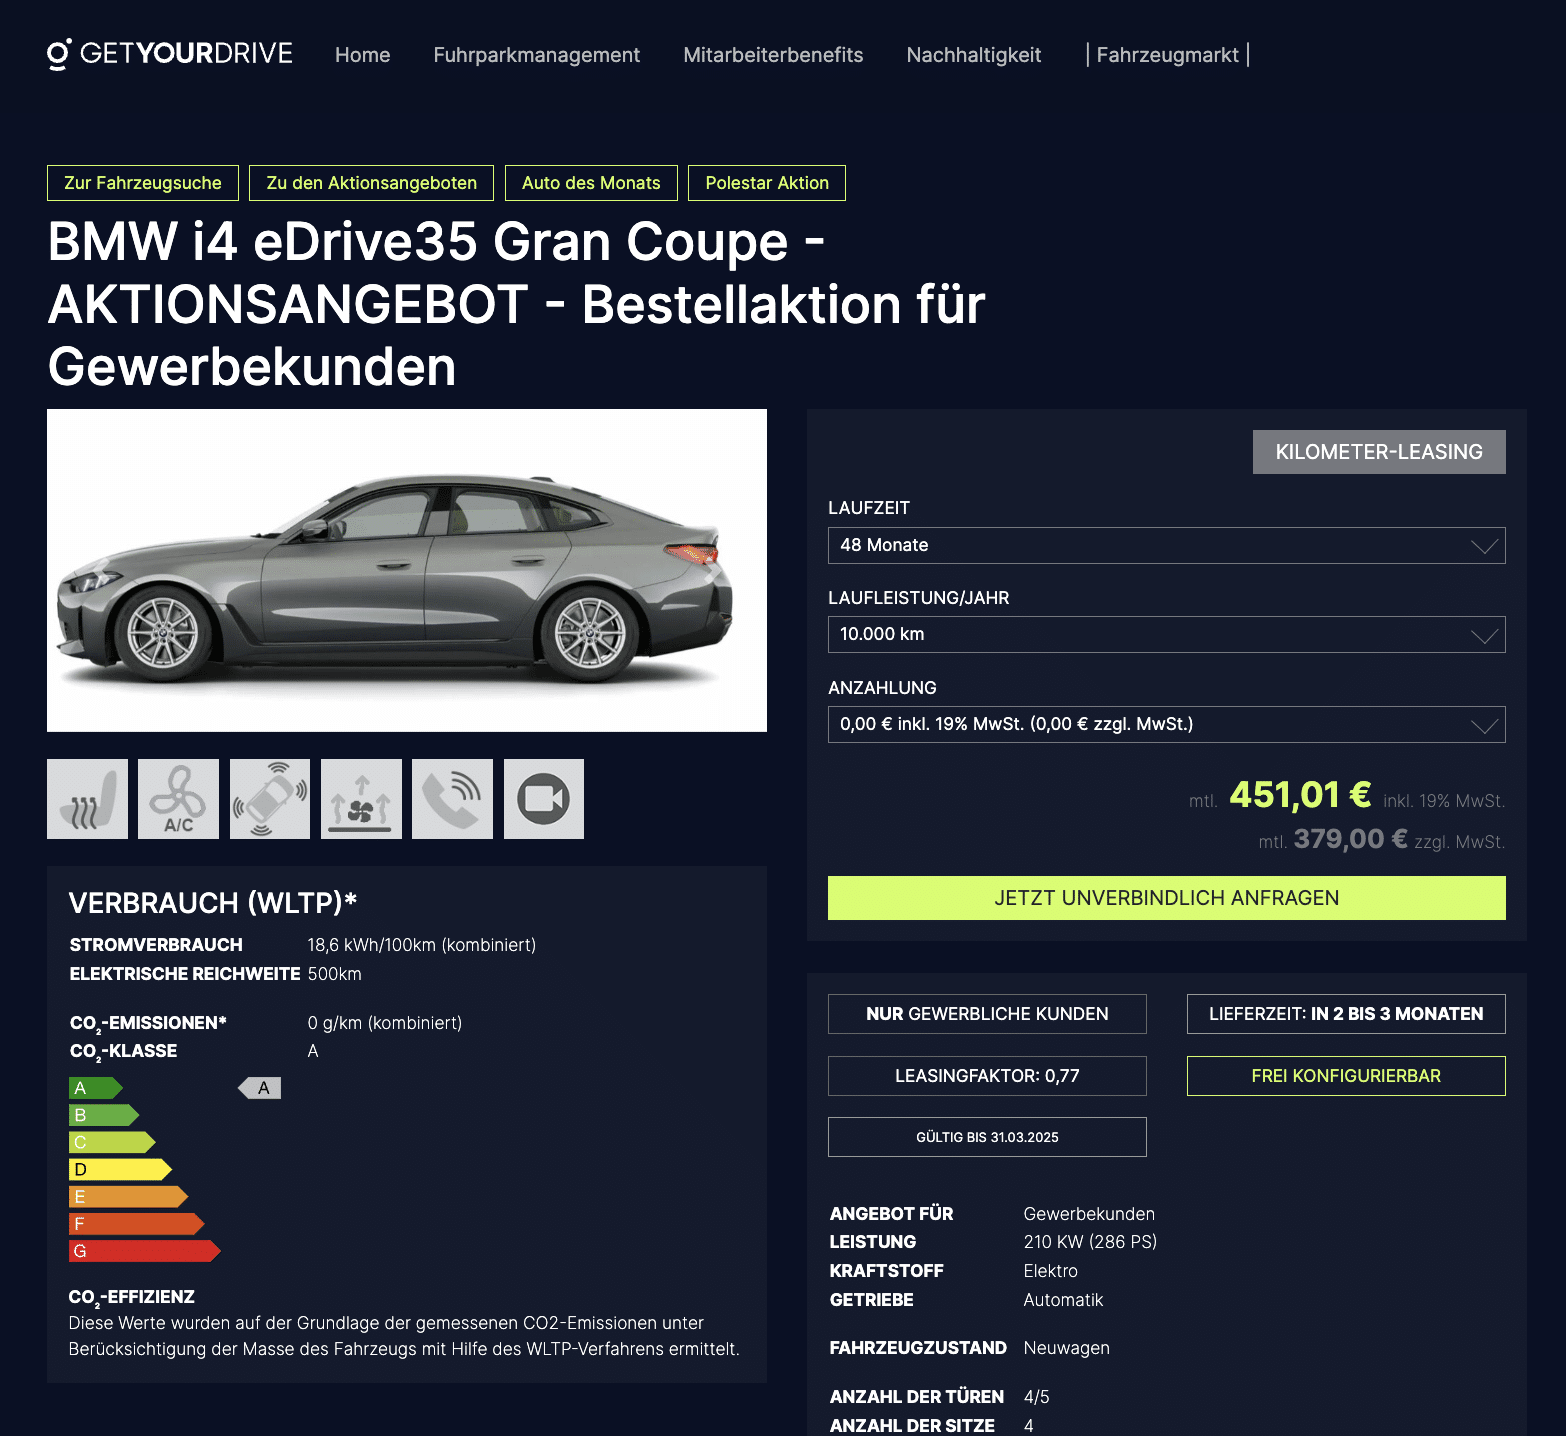Viewport: 1566px width, 1436px height.
Task: Select the A/C air conditioning icon
Action: 178,799
